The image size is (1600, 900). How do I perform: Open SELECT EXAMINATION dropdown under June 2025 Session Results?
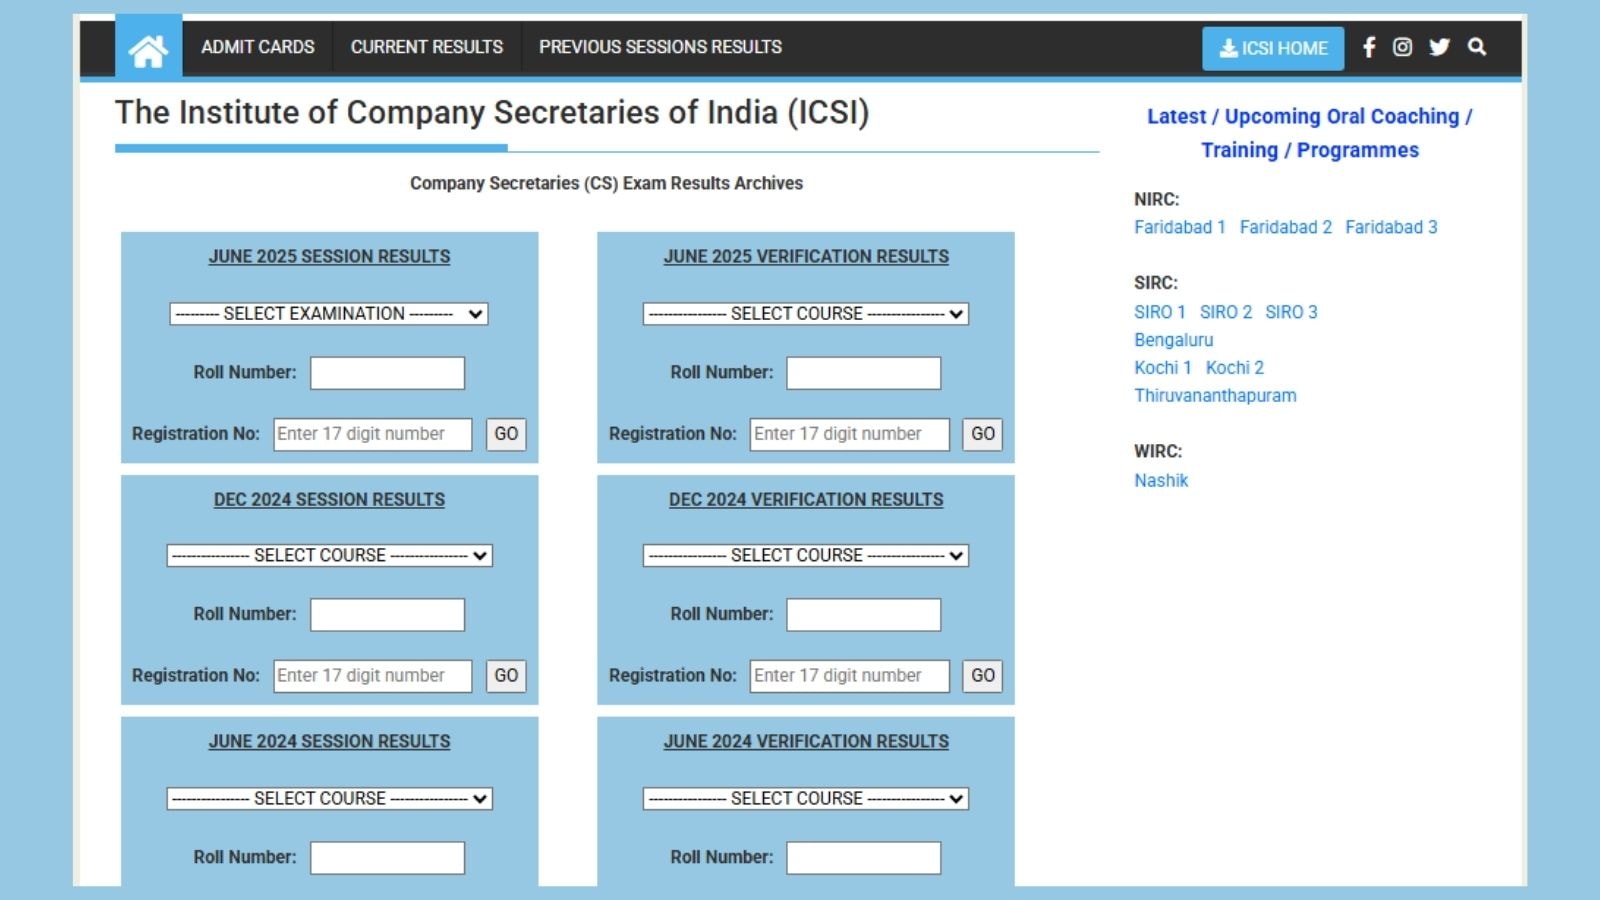coord(329,313)
